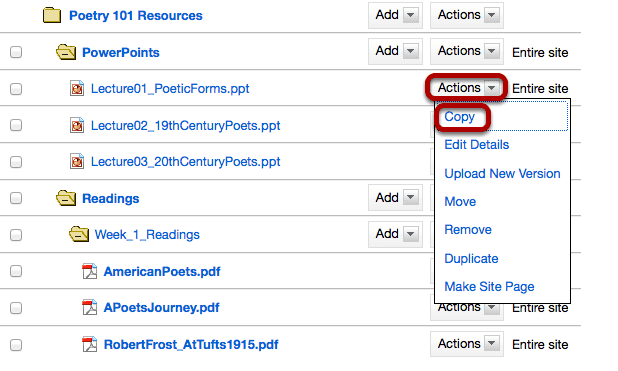This screenshot has width=618, height=371.
Task: Open Actions dropdown for Poetry 101 Resources
Action: pyautogui.click(x=467, y=15)
